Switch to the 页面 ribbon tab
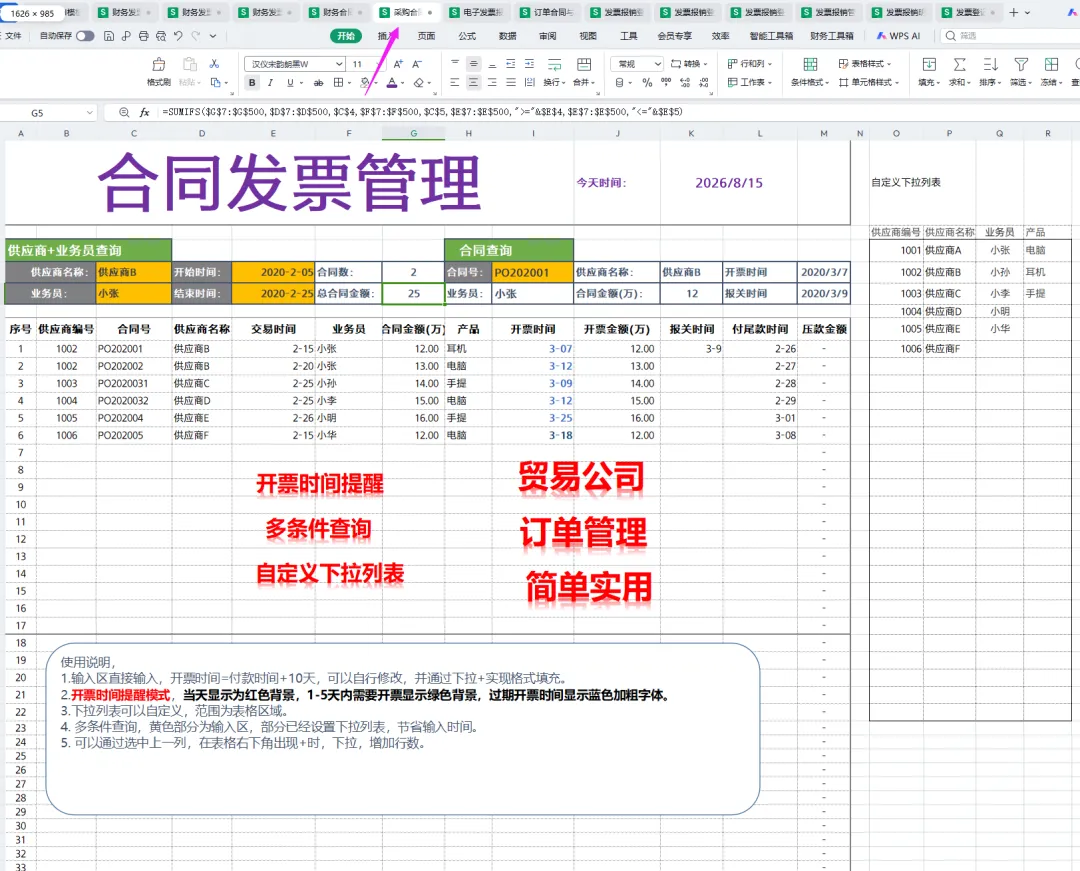 (x=426, y=36)
